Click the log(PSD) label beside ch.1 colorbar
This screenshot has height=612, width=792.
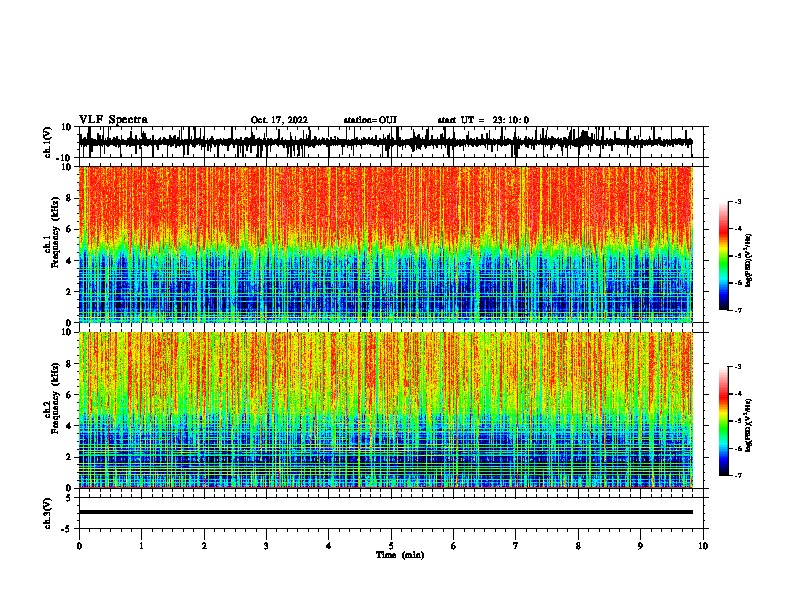(748, 261)
